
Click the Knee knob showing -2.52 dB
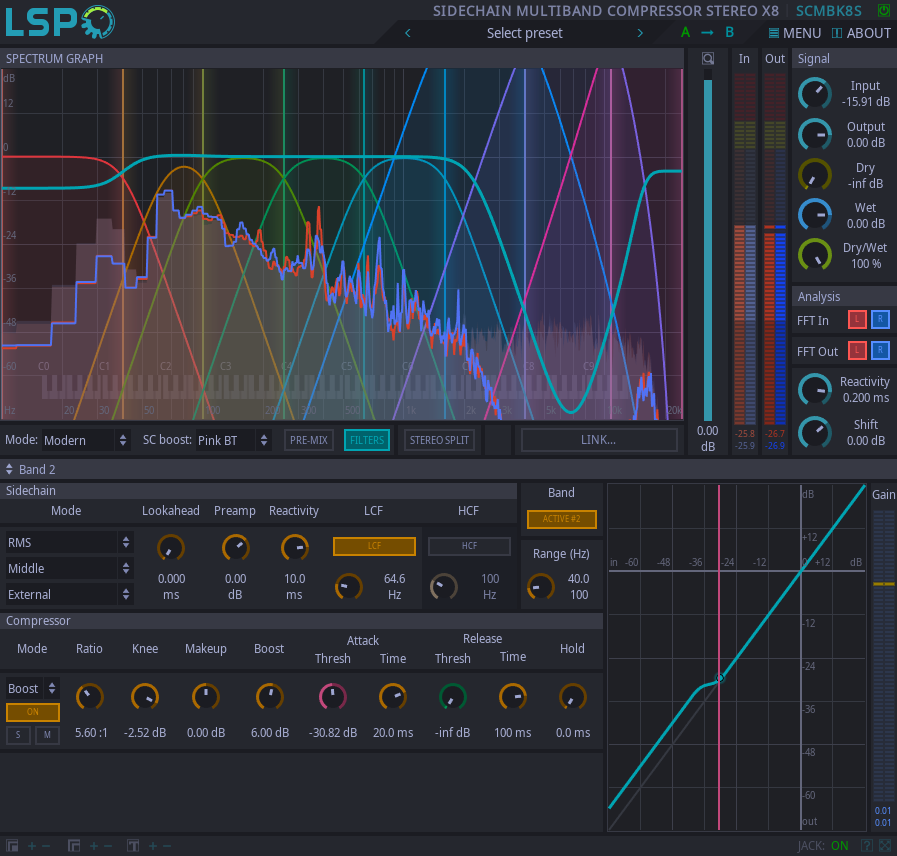coord(145,697)
